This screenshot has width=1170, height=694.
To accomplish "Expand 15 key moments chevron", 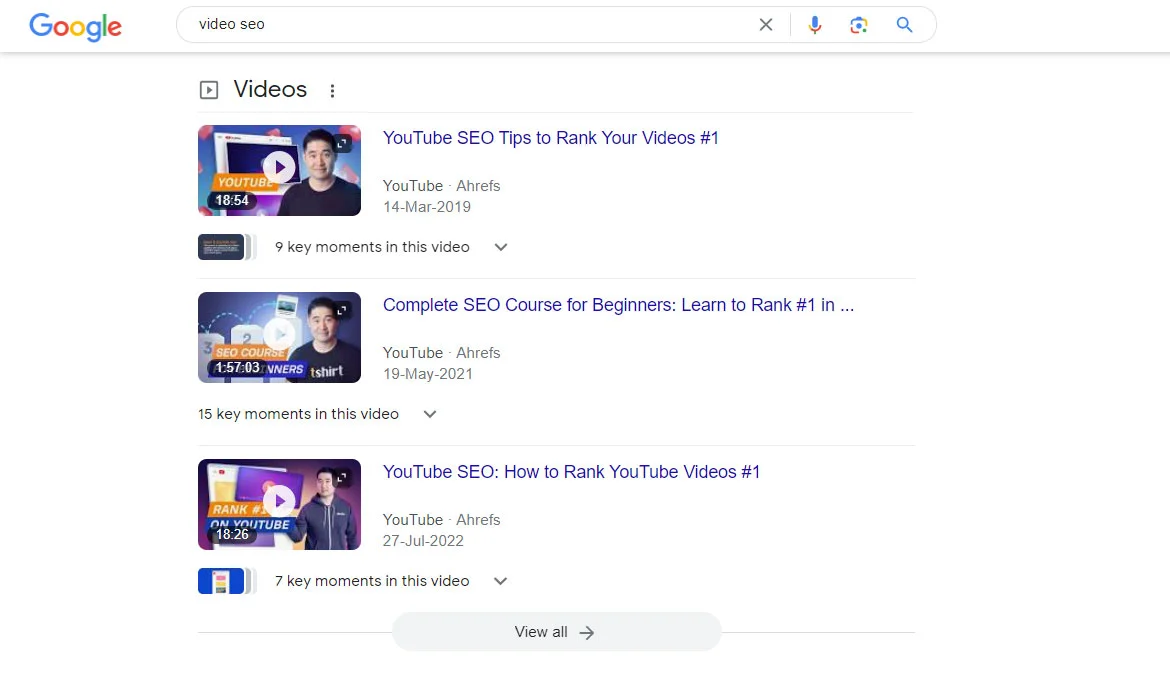I will (x=430, y=414).
